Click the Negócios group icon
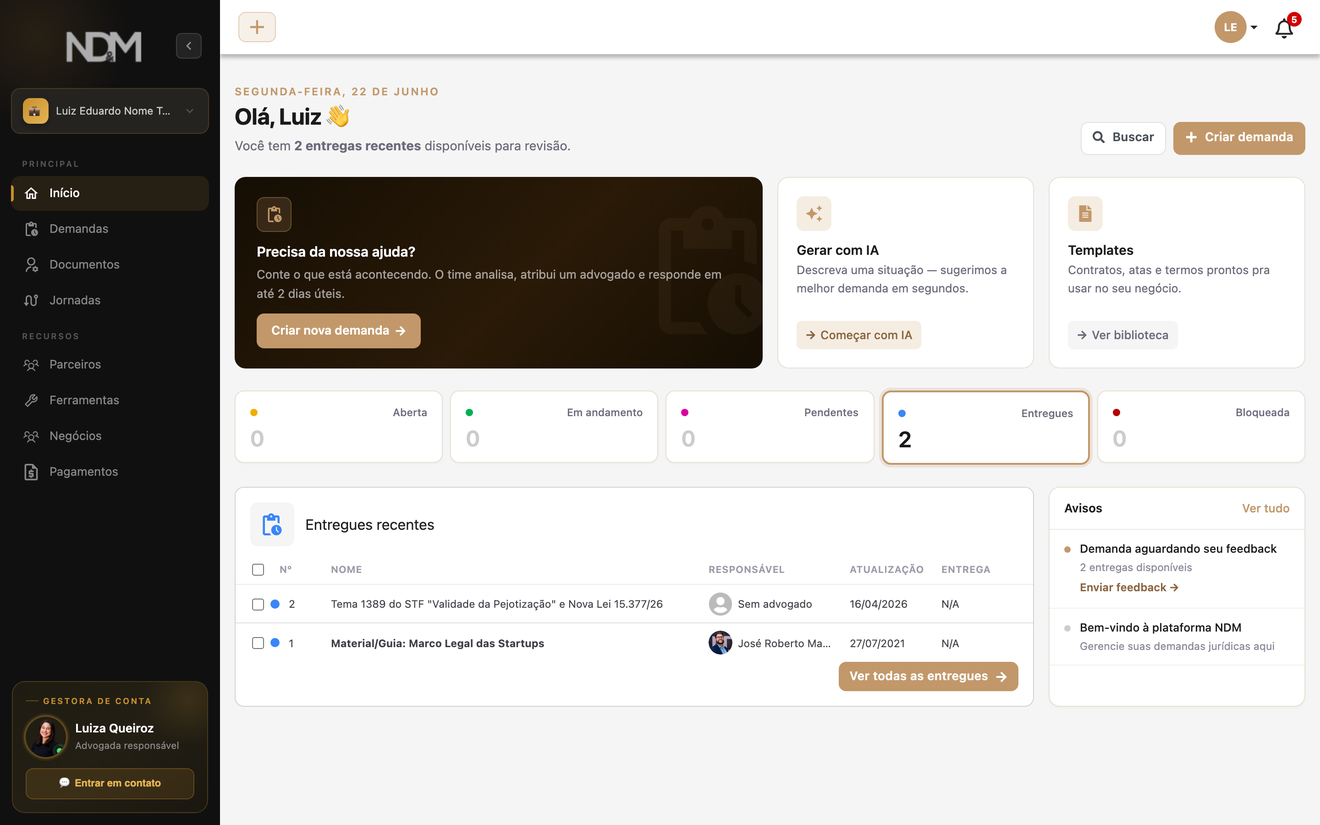1320x825 pixels. click(31, 436)
